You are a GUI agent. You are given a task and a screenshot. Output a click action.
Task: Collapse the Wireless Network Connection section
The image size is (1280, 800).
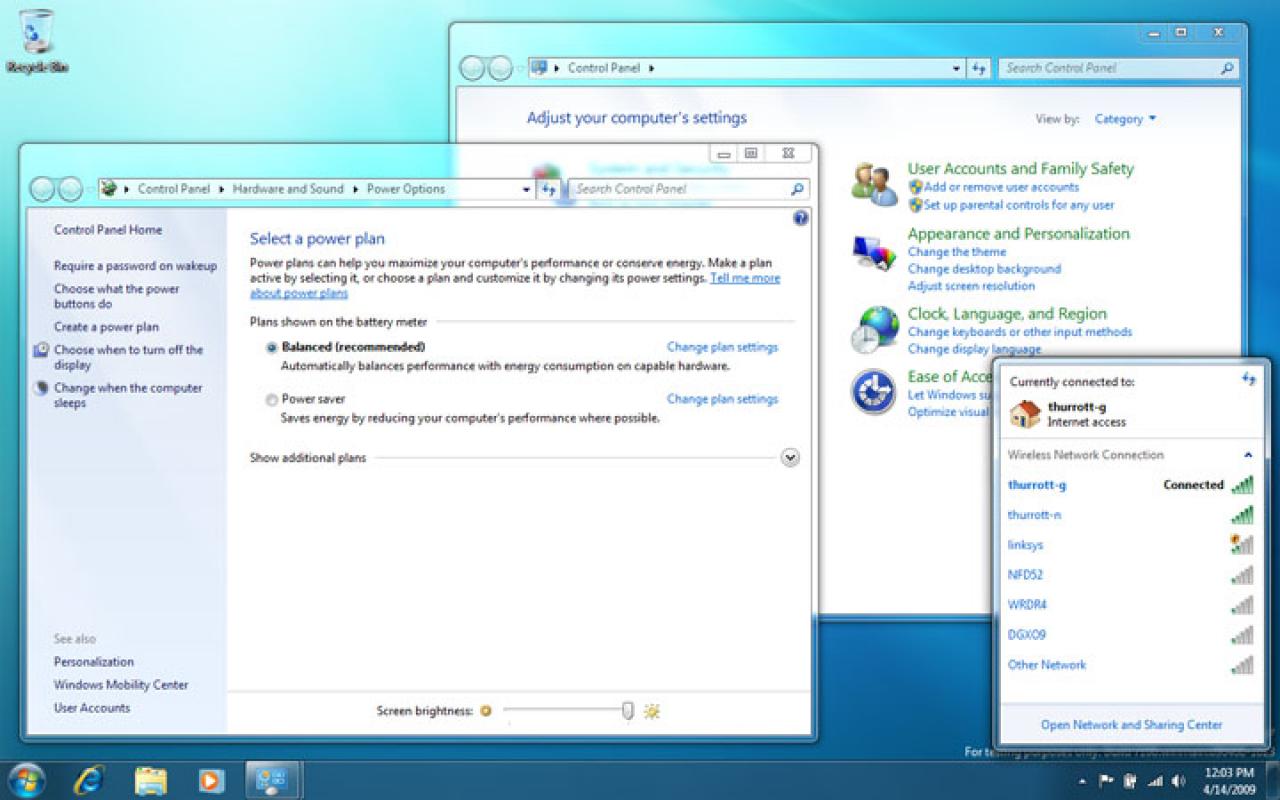[1247, 455]
